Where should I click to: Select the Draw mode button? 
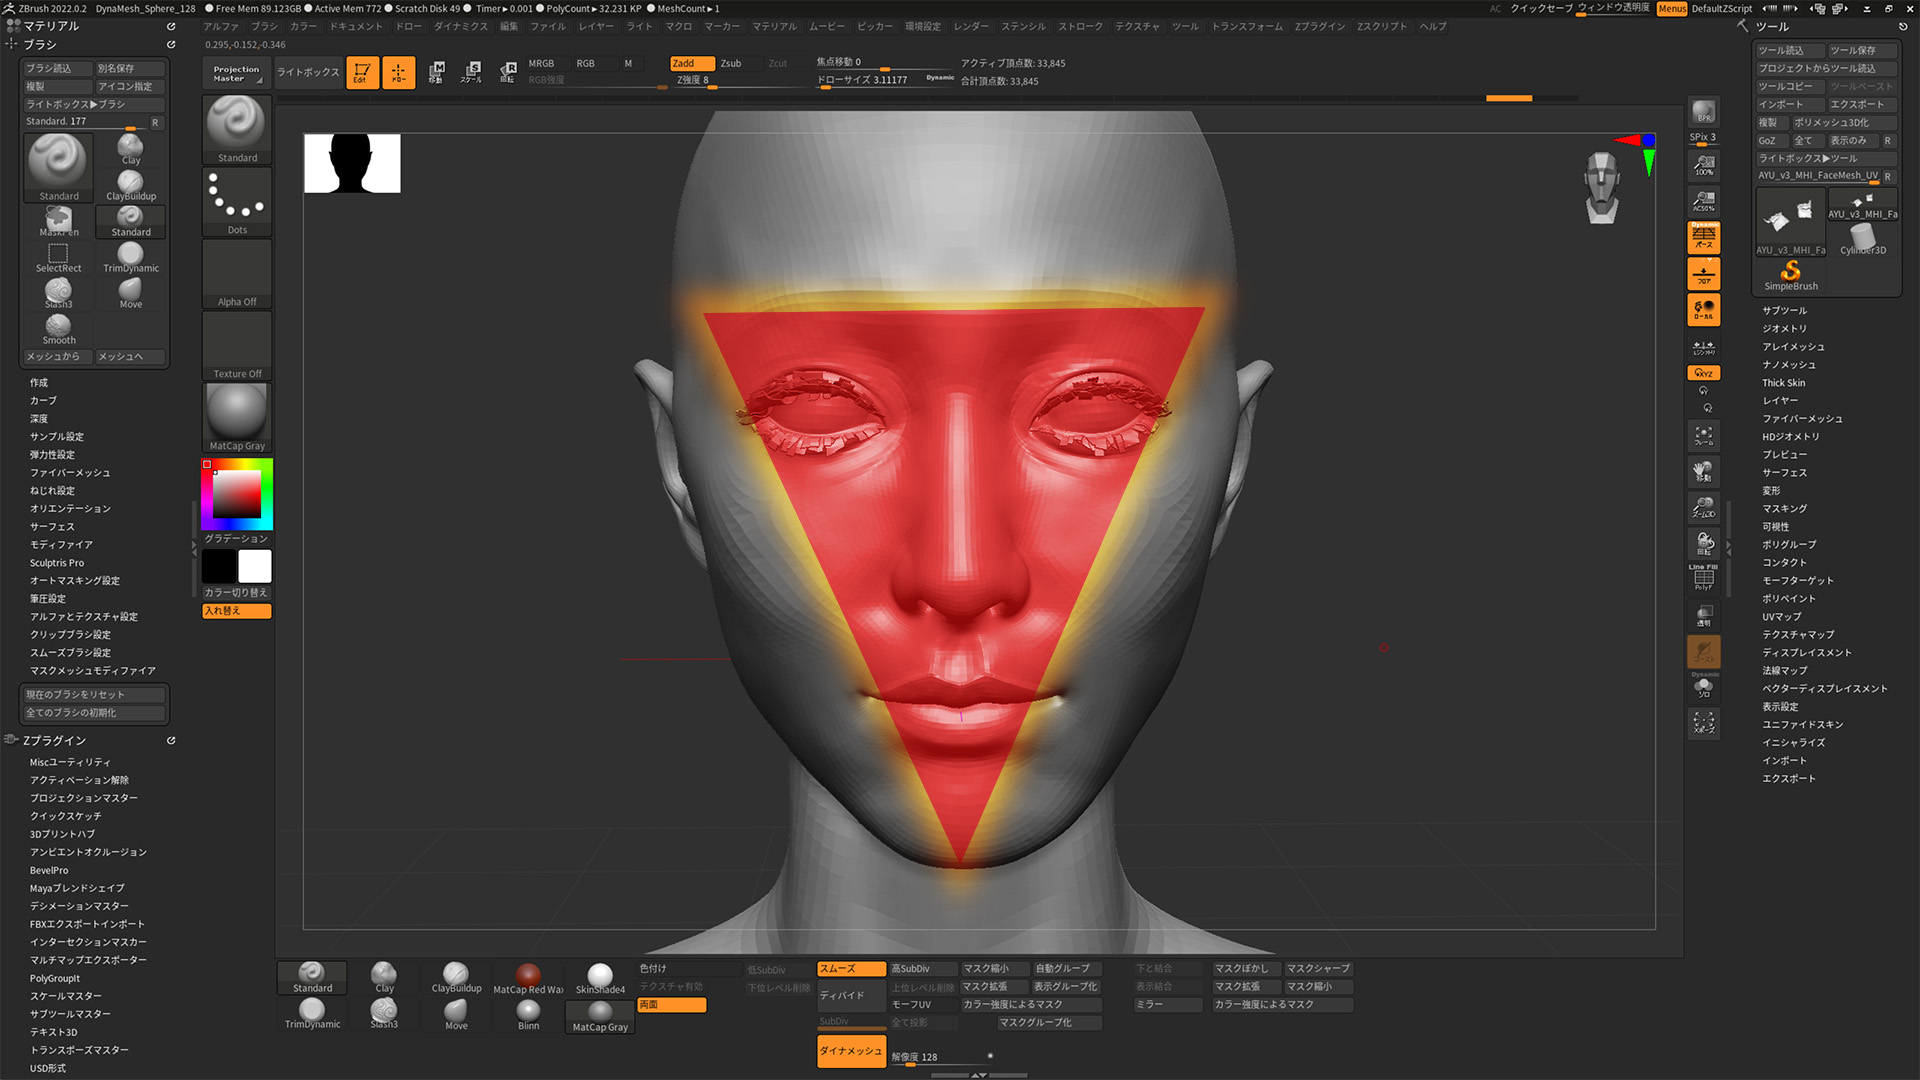(x=398, y=72)
